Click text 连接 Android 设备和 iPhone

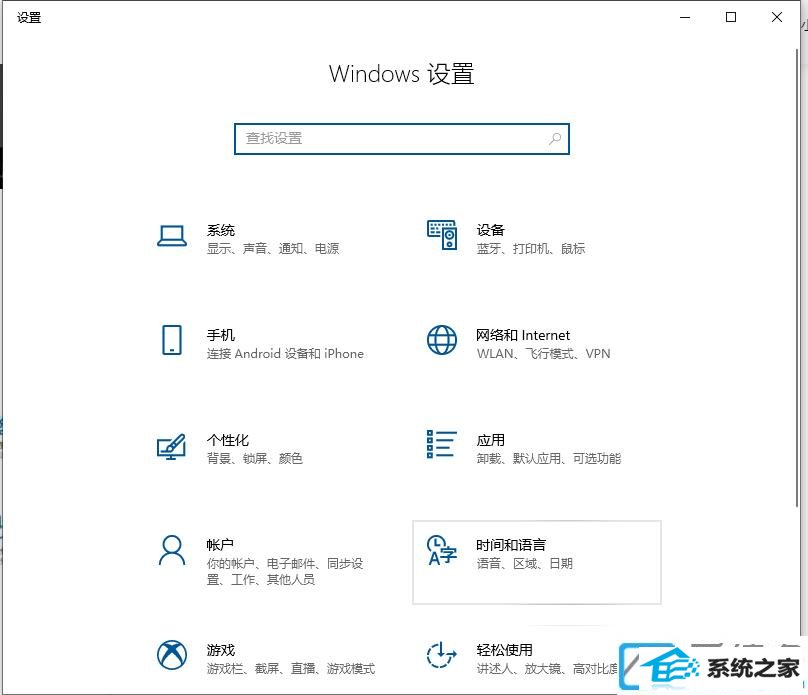tap(285, 353)
